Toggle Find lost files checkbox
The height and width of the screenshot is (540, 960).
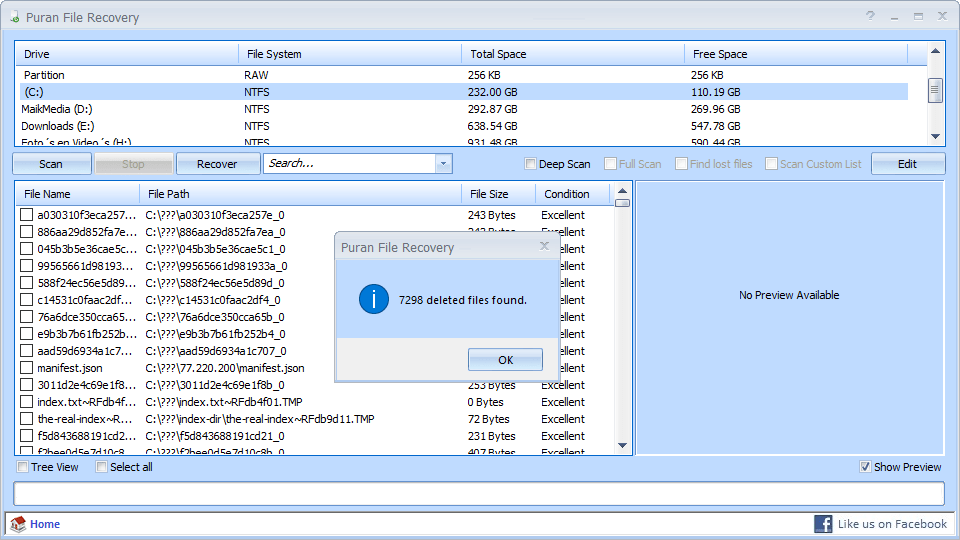(681, 163)
